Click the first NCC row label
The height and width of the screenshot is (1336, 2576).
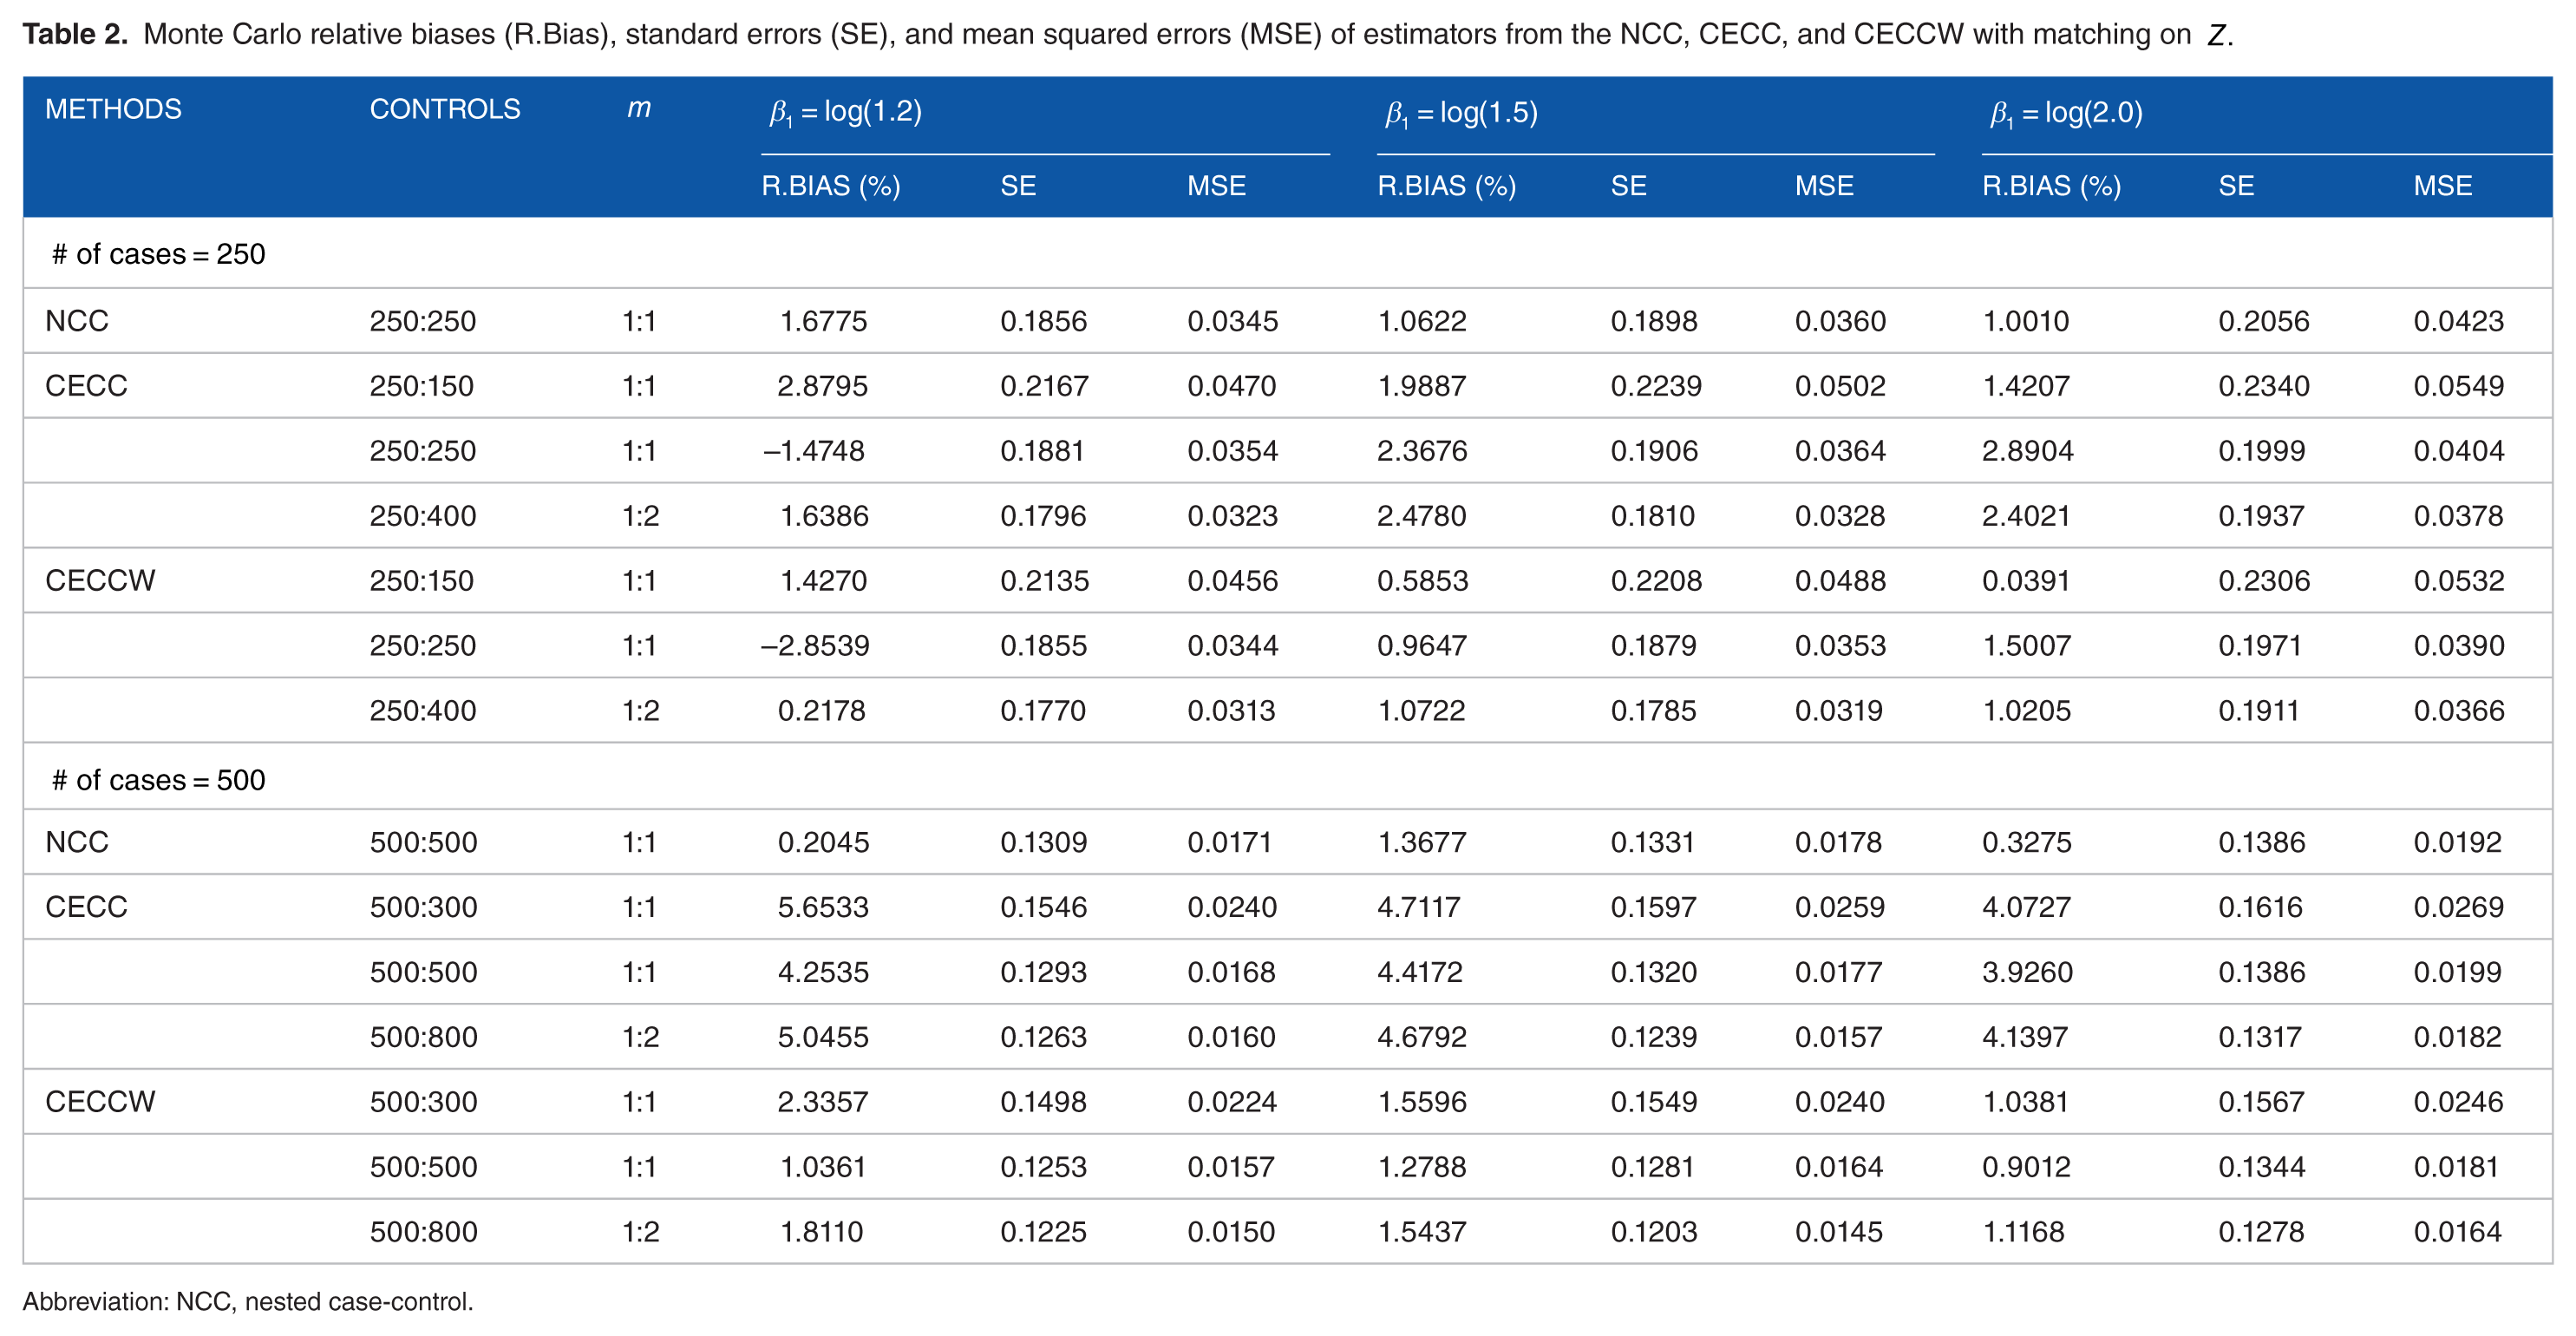point(77,321)
